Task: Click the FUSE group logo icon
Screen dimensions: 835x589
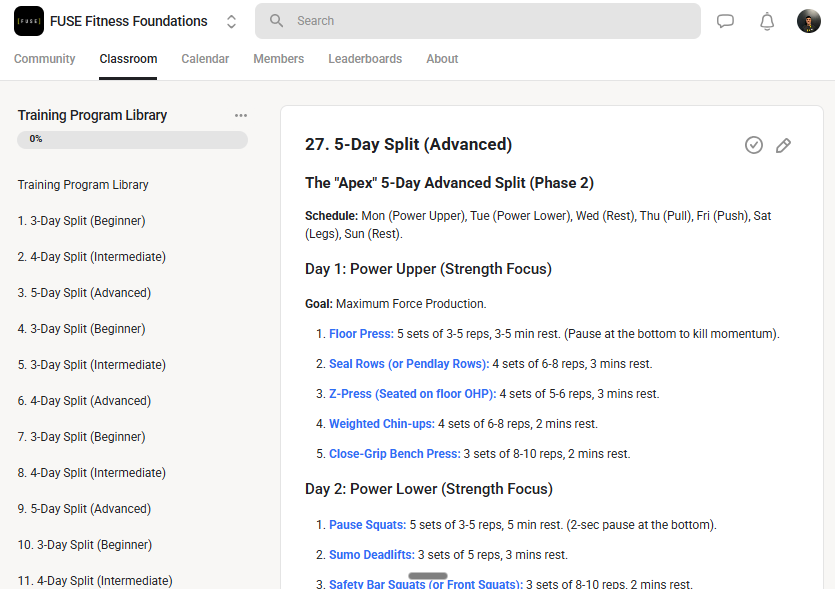Action: click(29, 21)
